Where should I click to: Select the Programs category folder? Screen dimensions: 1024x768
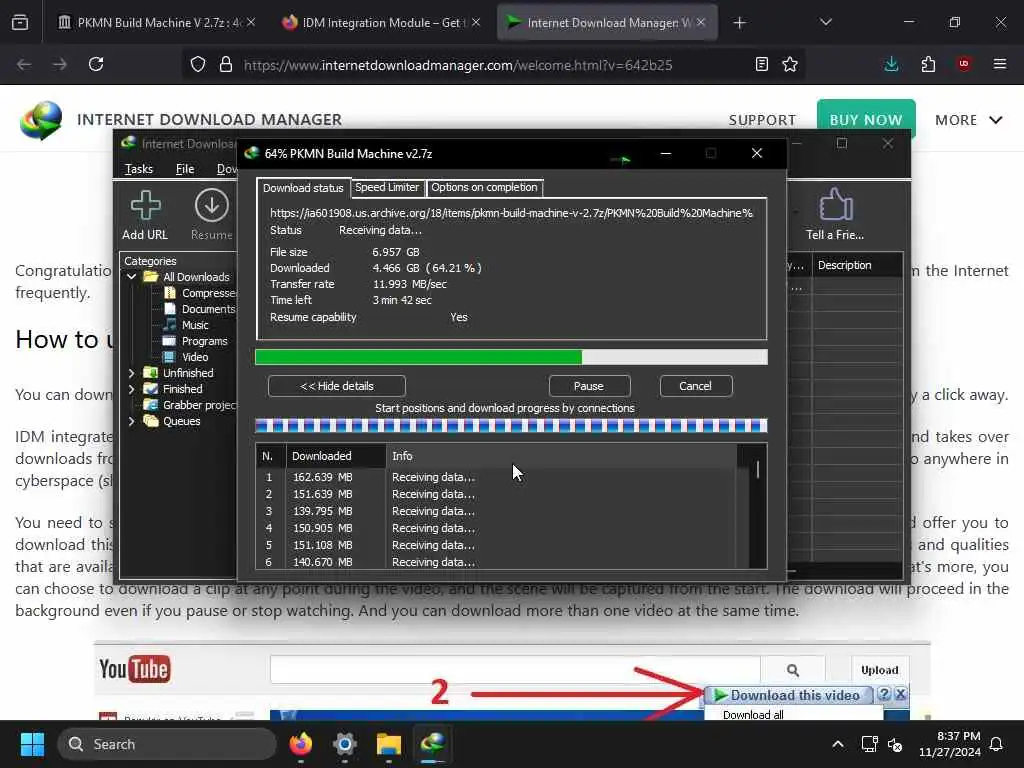196,341
